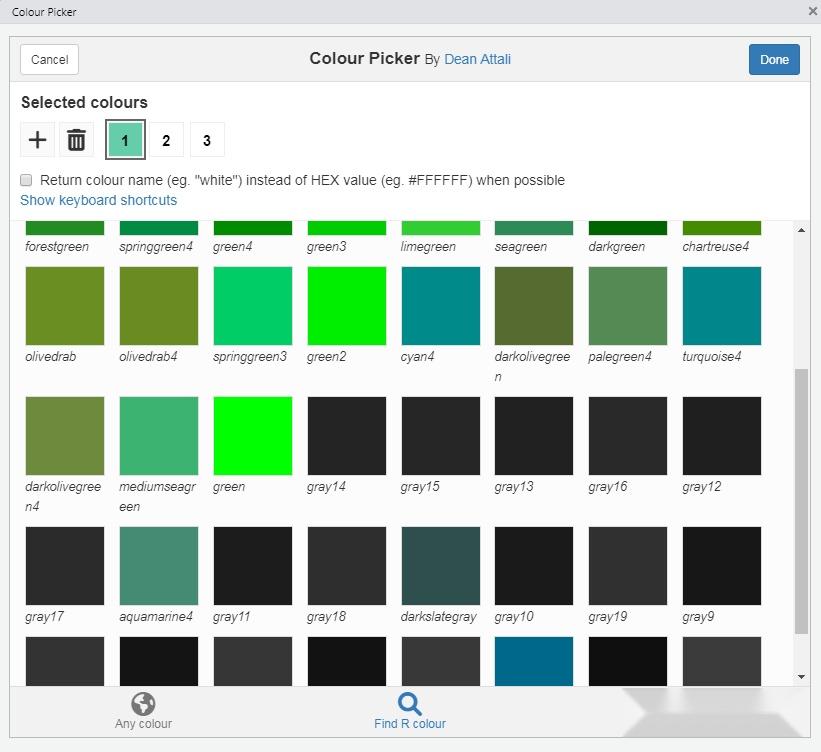Select the mediumseagreen swatch
Screen dimensions: 821x752
click(x=159, y=435)
